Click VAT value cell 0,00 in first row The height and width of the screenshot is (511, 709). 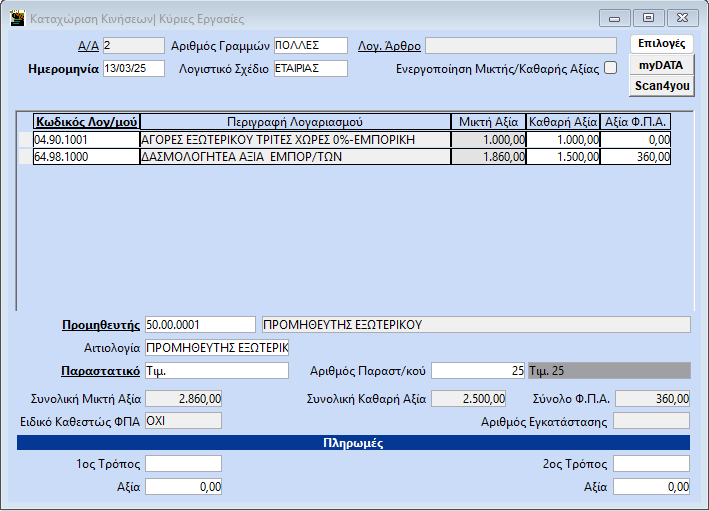click(635, 140)
